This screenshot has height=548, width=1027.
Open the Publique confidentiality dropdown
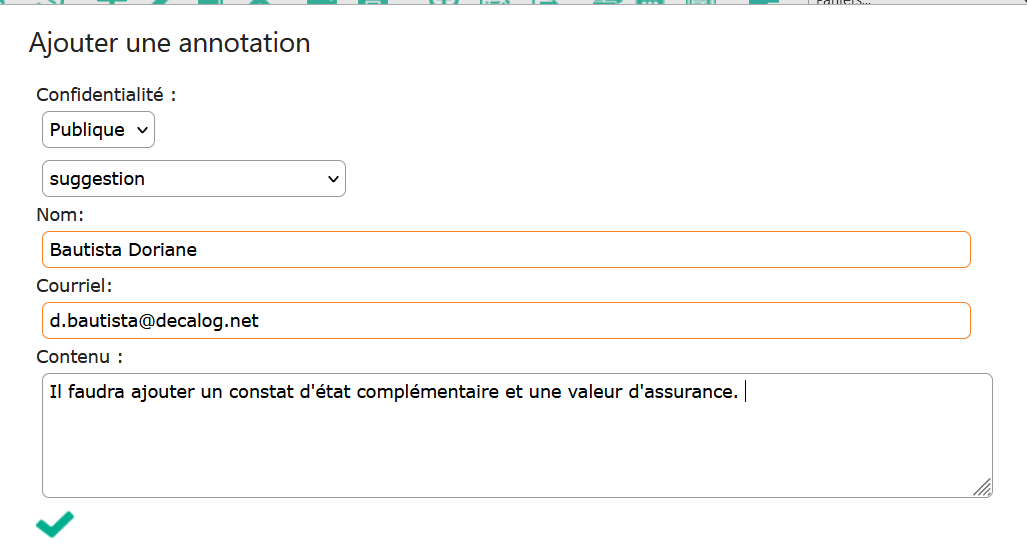tap(98, 130)
